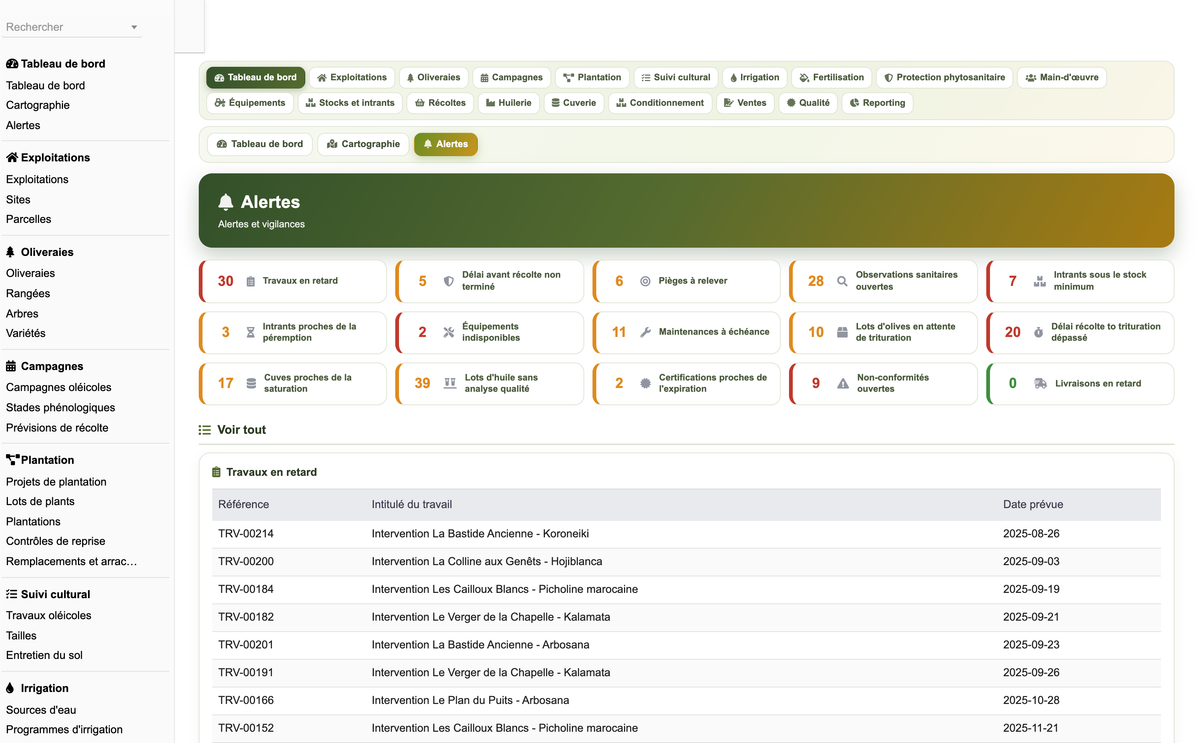The image size is (1200, 743).
Task: Open Campagnes oléicoles sidebar link
Action: click(x=59, y=388)
